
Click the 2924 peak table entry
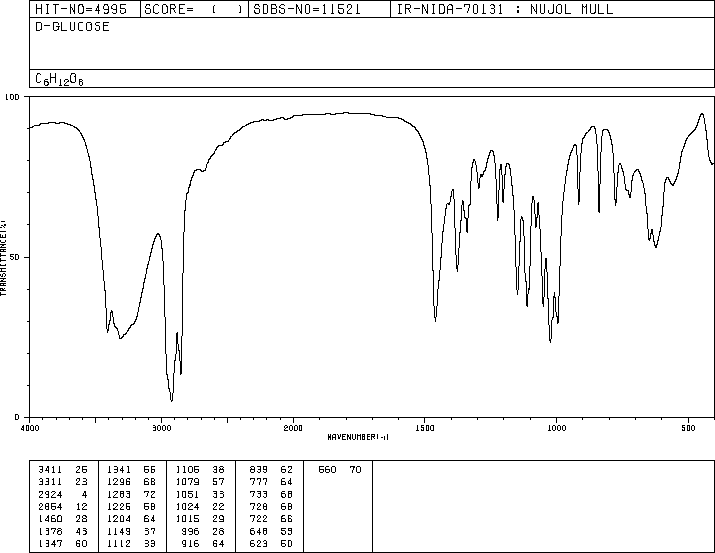click(50, 494)
